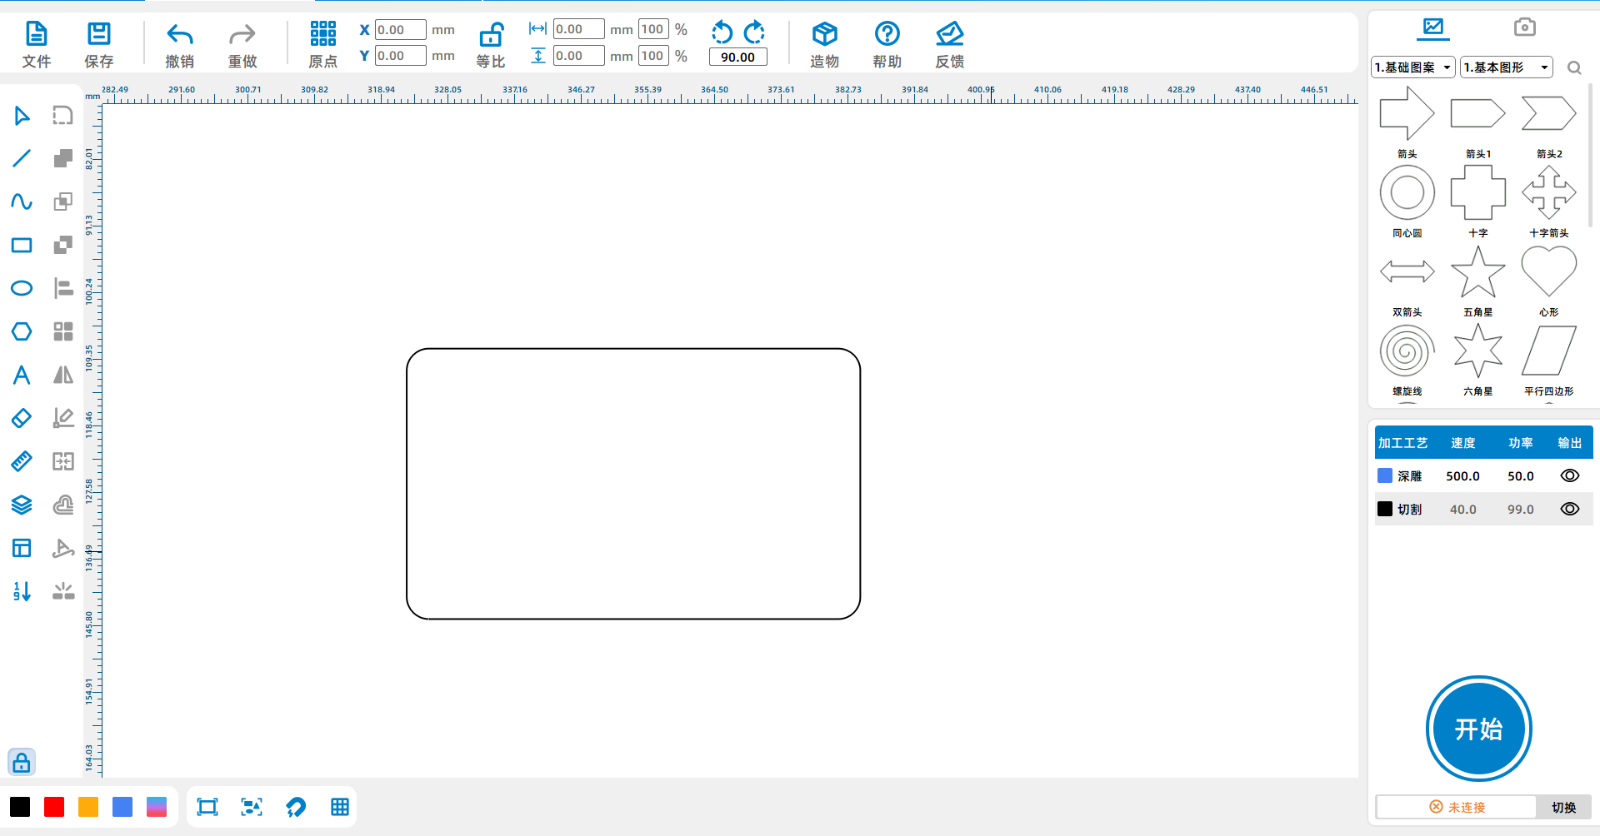Open the layers tool
The image size is (1600, 836).
(x=21, y=505)
